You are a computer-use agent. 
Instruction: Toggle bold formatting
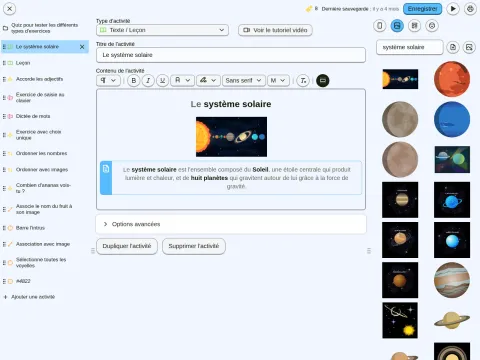(134, 80)
